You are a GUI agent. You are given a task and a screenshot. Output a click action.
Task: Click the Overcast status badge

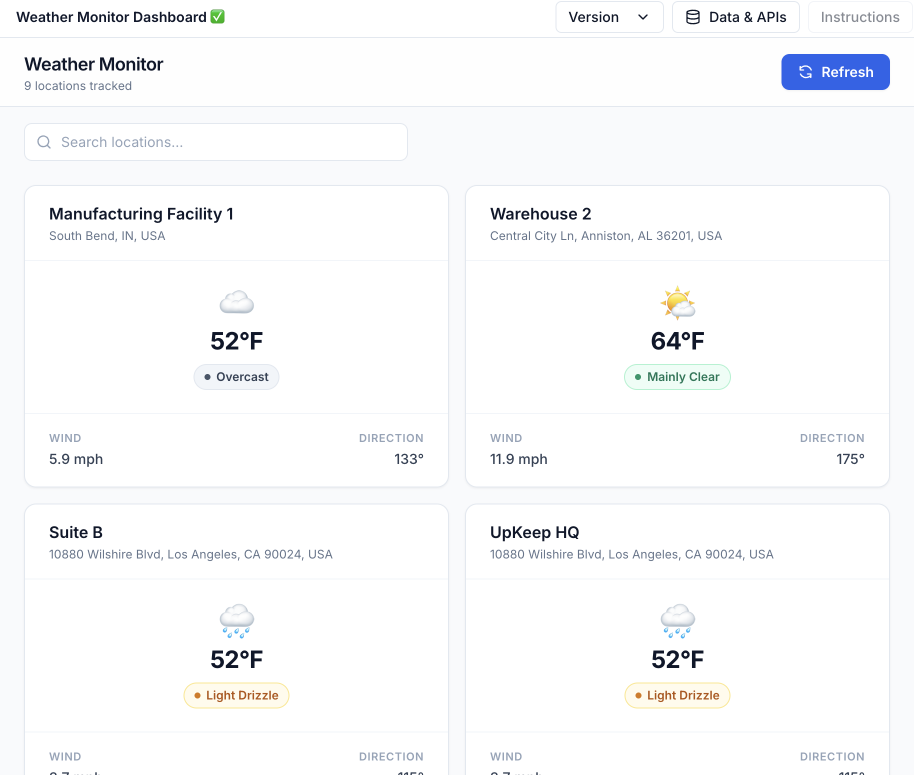tap(237, 377)
